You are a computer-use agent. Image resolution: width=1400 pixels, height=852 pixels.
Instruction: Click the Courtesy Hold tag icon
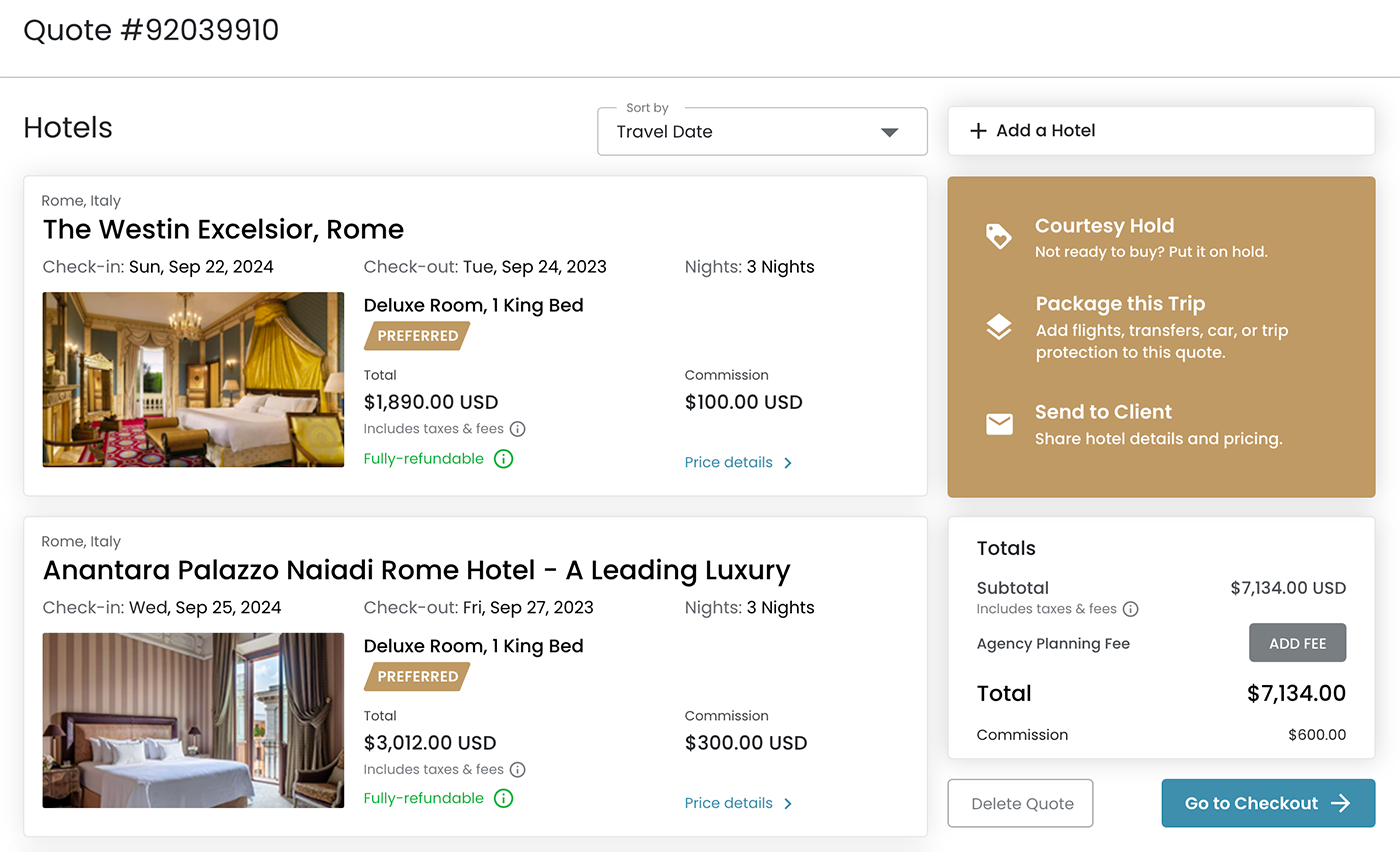pyautogui.click(x=998, y=236)
